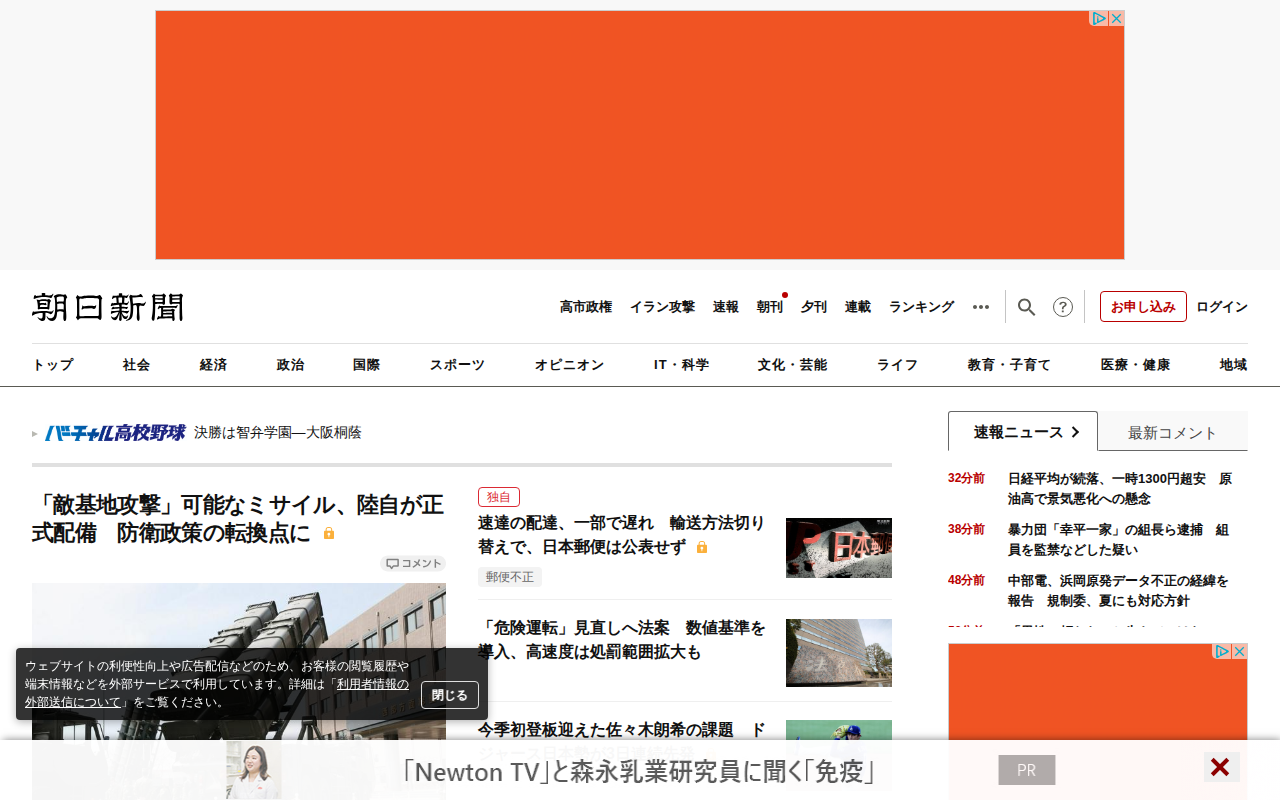
Task: Open バーチャル高校野球 via its logo
Action: [114, 431]
